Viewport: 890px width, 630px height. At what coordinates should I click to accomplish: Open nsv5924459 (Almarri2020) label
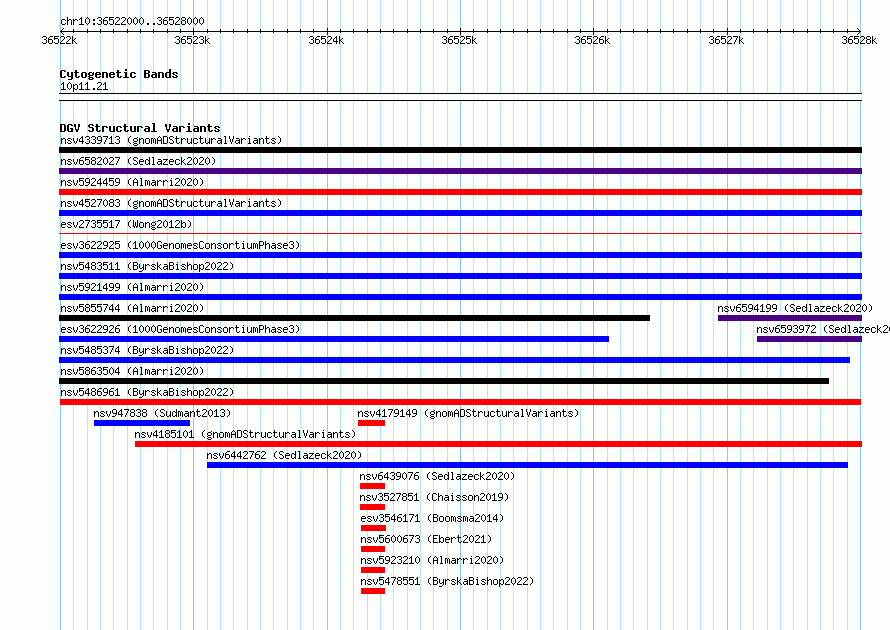(x=132, y=182)
